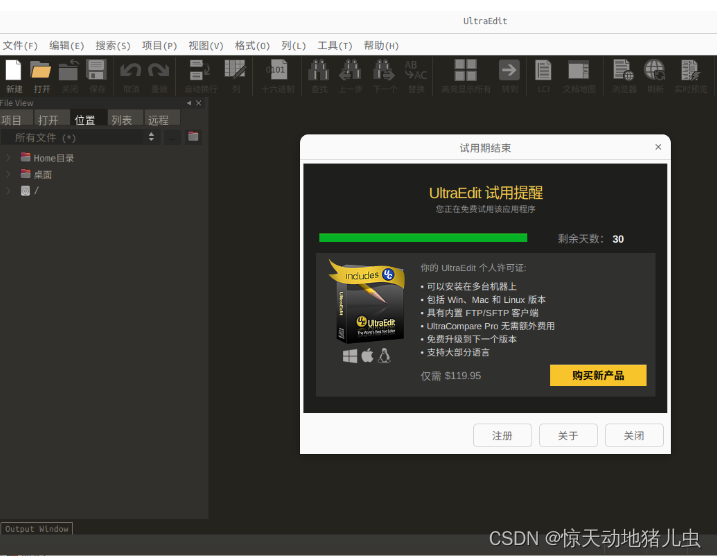Open the 工具(T) menu
The height and width of the screenshot is (558, 717).
point(335,46)
